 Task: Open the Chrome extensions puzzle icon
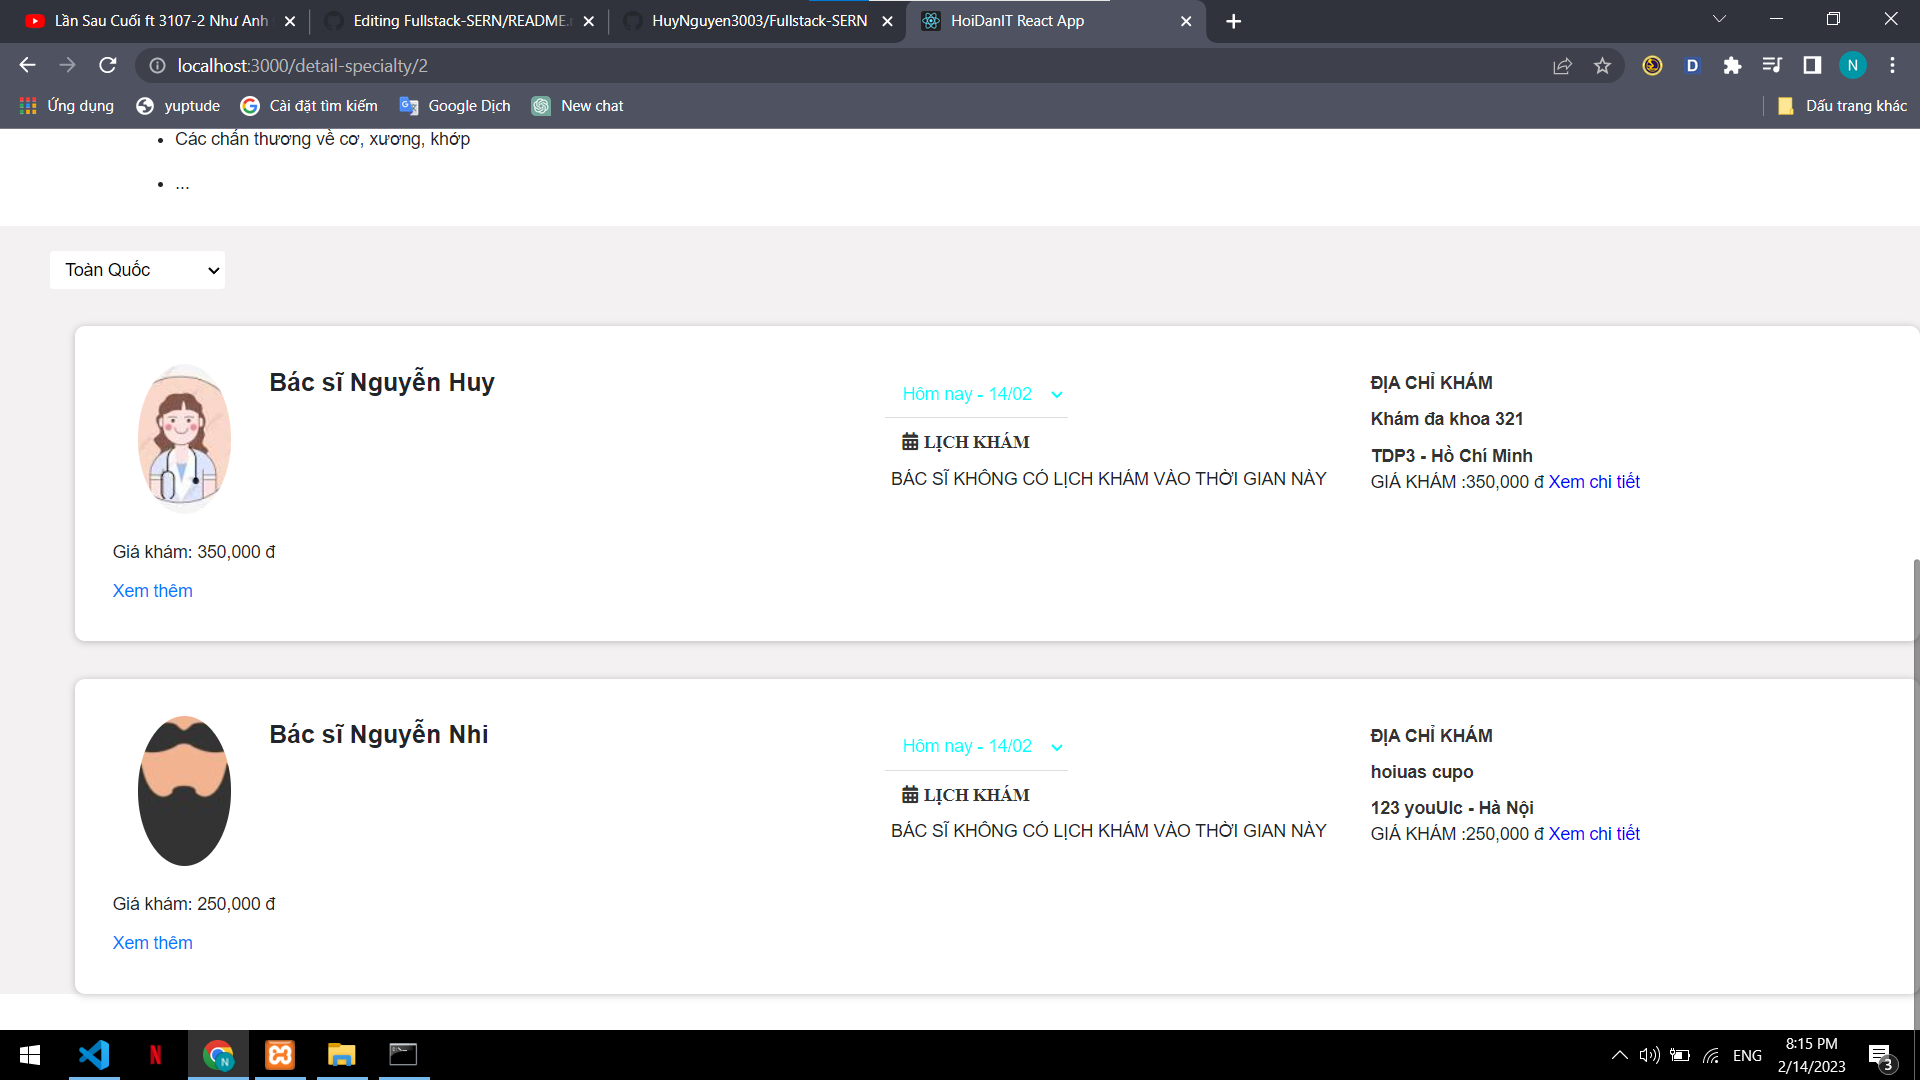coord(1732,65)
